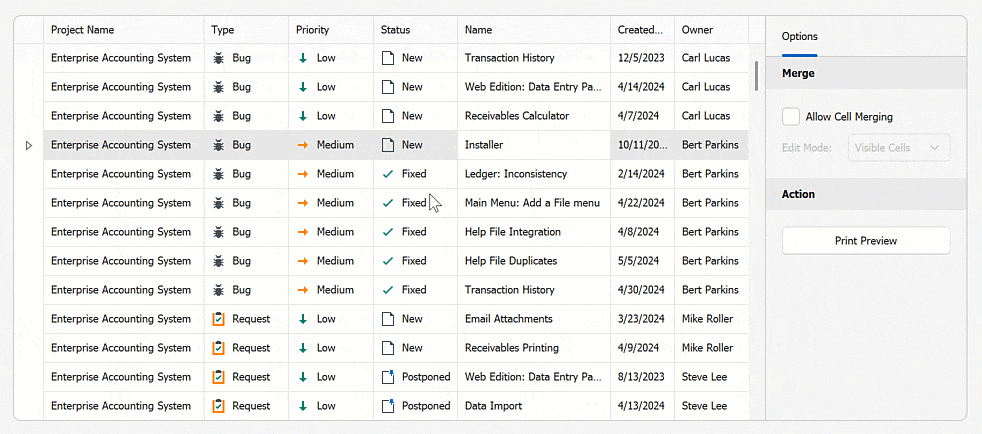Select the Main Menu: Add a File menu cell

532,203
